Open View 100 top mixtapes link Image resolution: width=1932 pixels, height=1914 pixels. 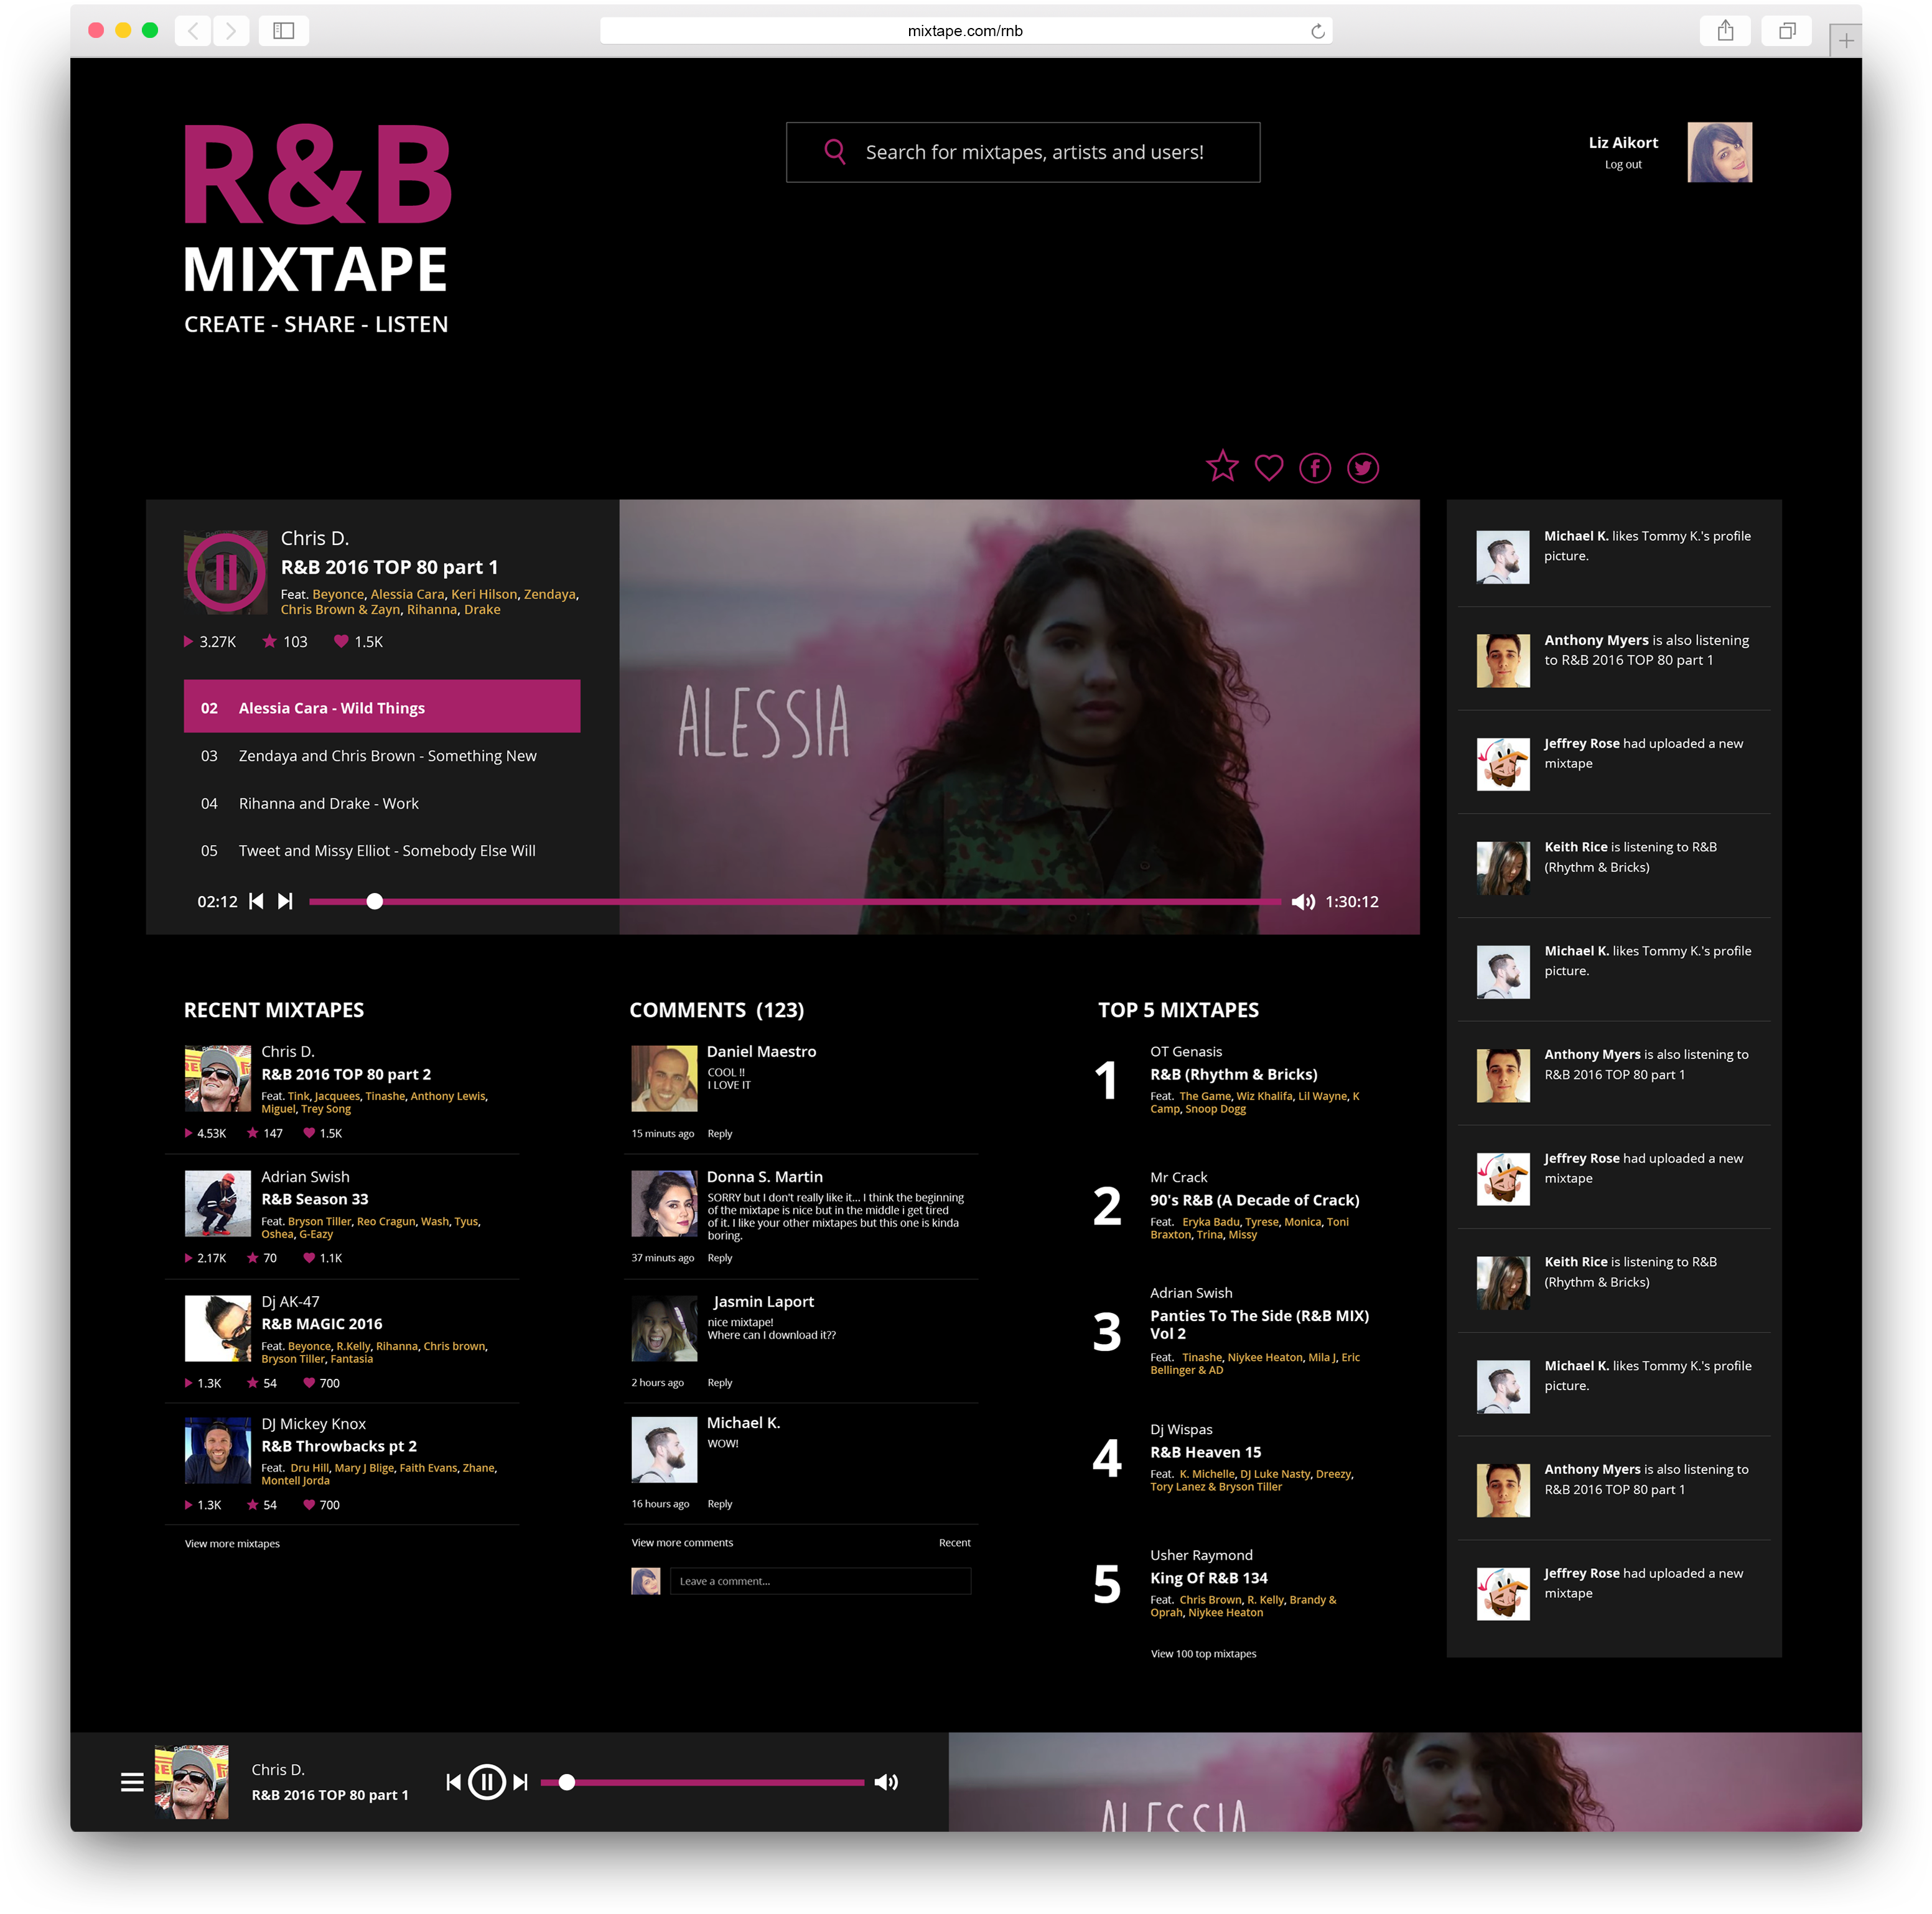click(1203, 1653)
